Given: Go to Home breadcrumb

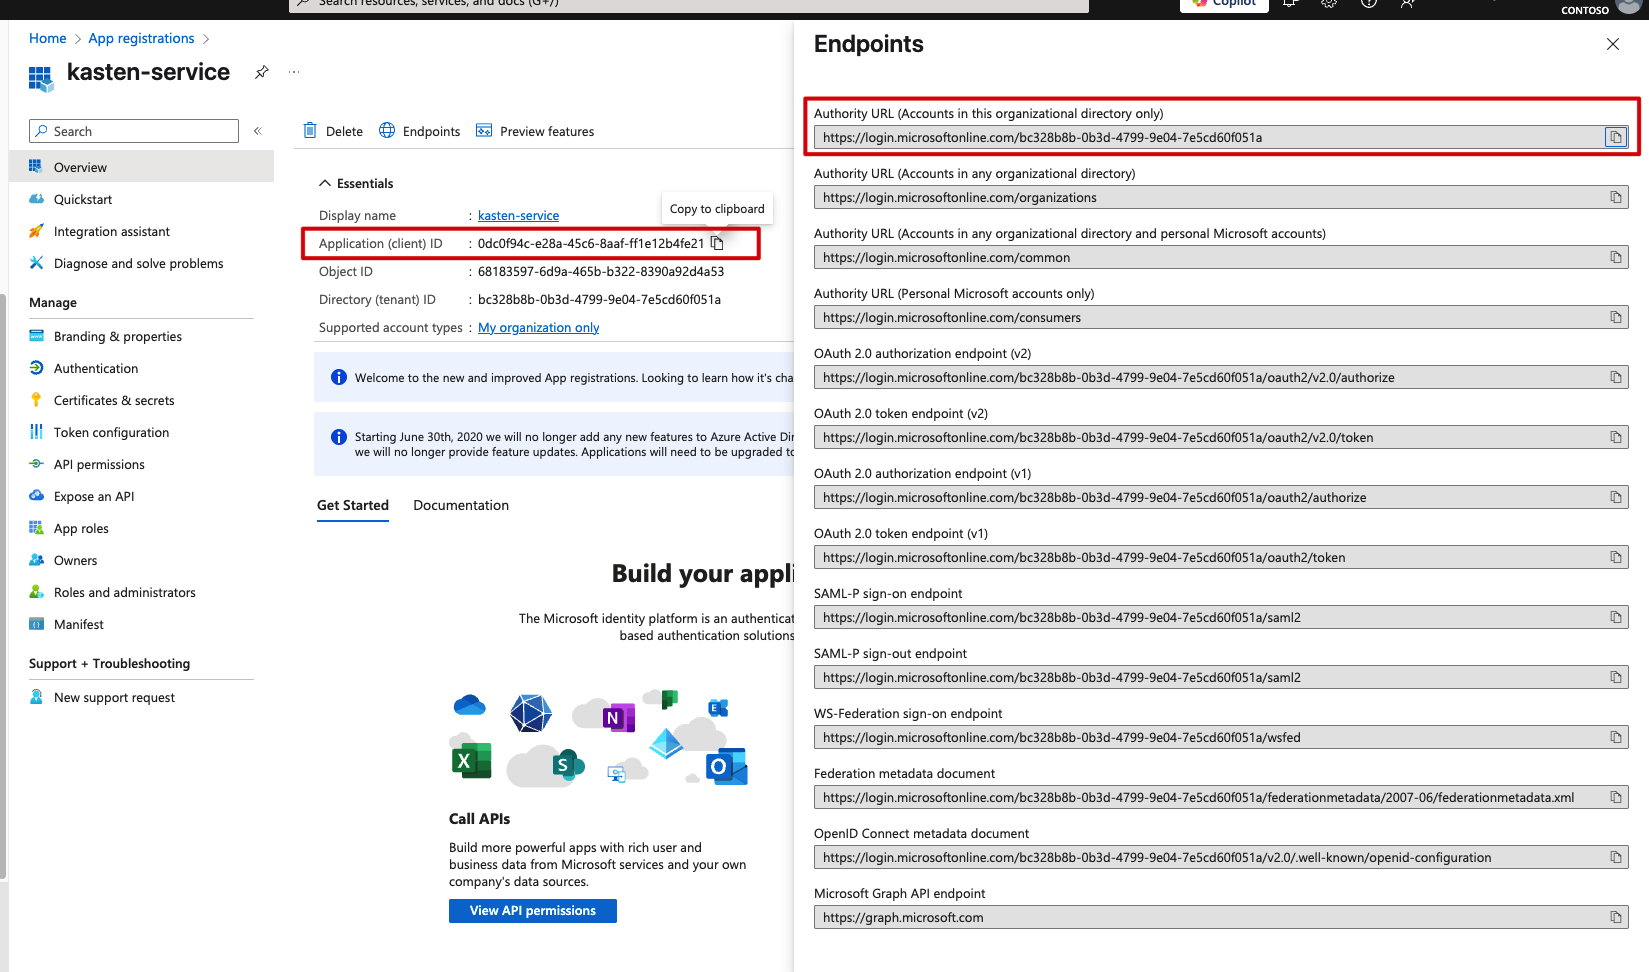Looking at the screenshot, I should (x=47, y=38).
